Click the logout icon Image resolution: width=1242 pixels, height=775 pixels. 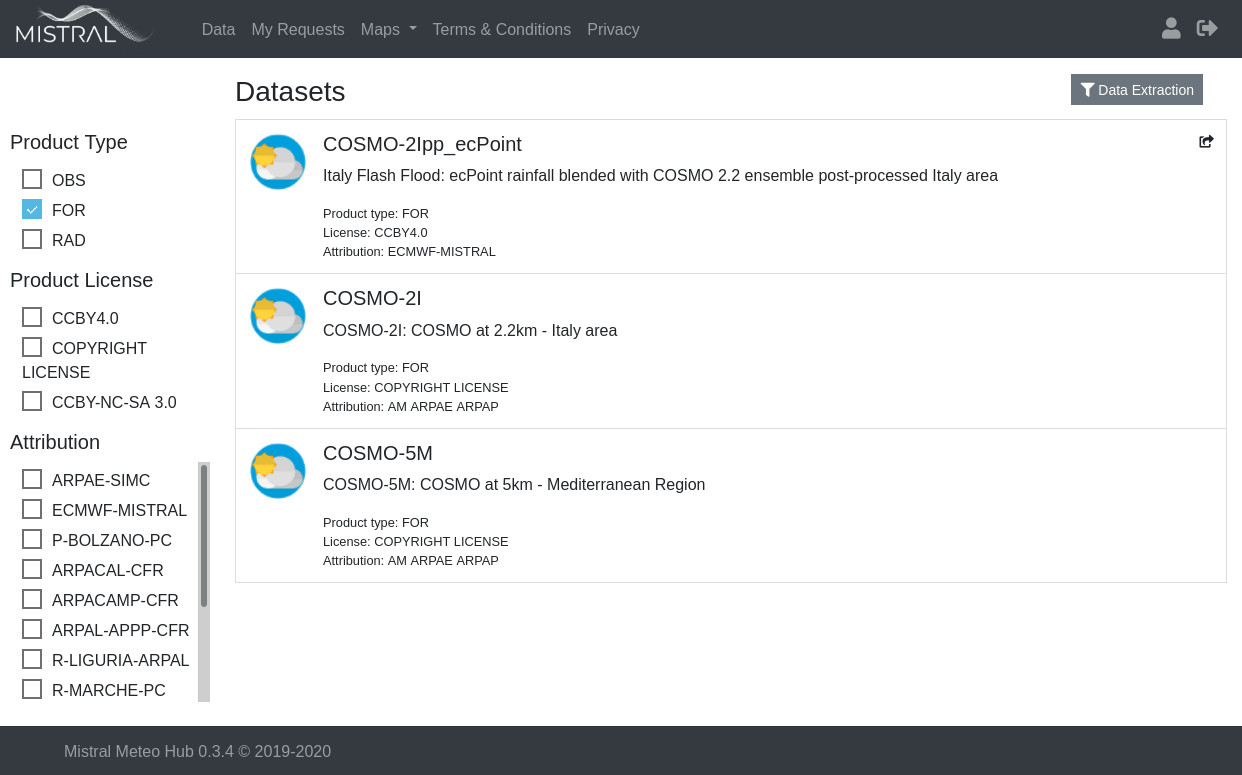1207,28
